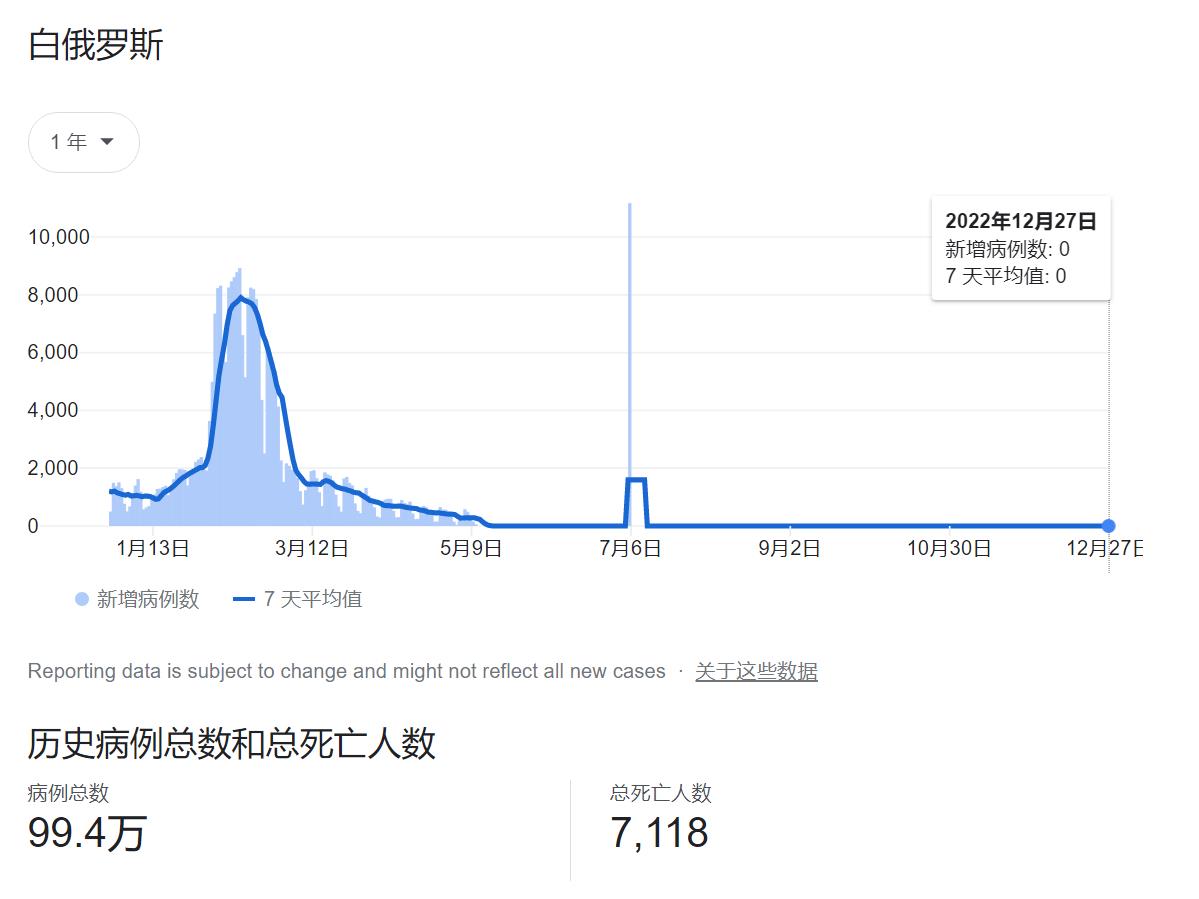Select the 3月12日 x-axis date label

point(312,548)
